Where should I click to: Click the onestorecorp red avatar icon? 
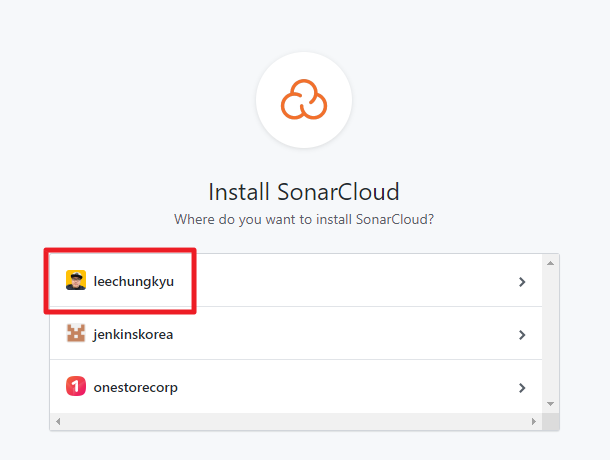(x=76, y=386)
